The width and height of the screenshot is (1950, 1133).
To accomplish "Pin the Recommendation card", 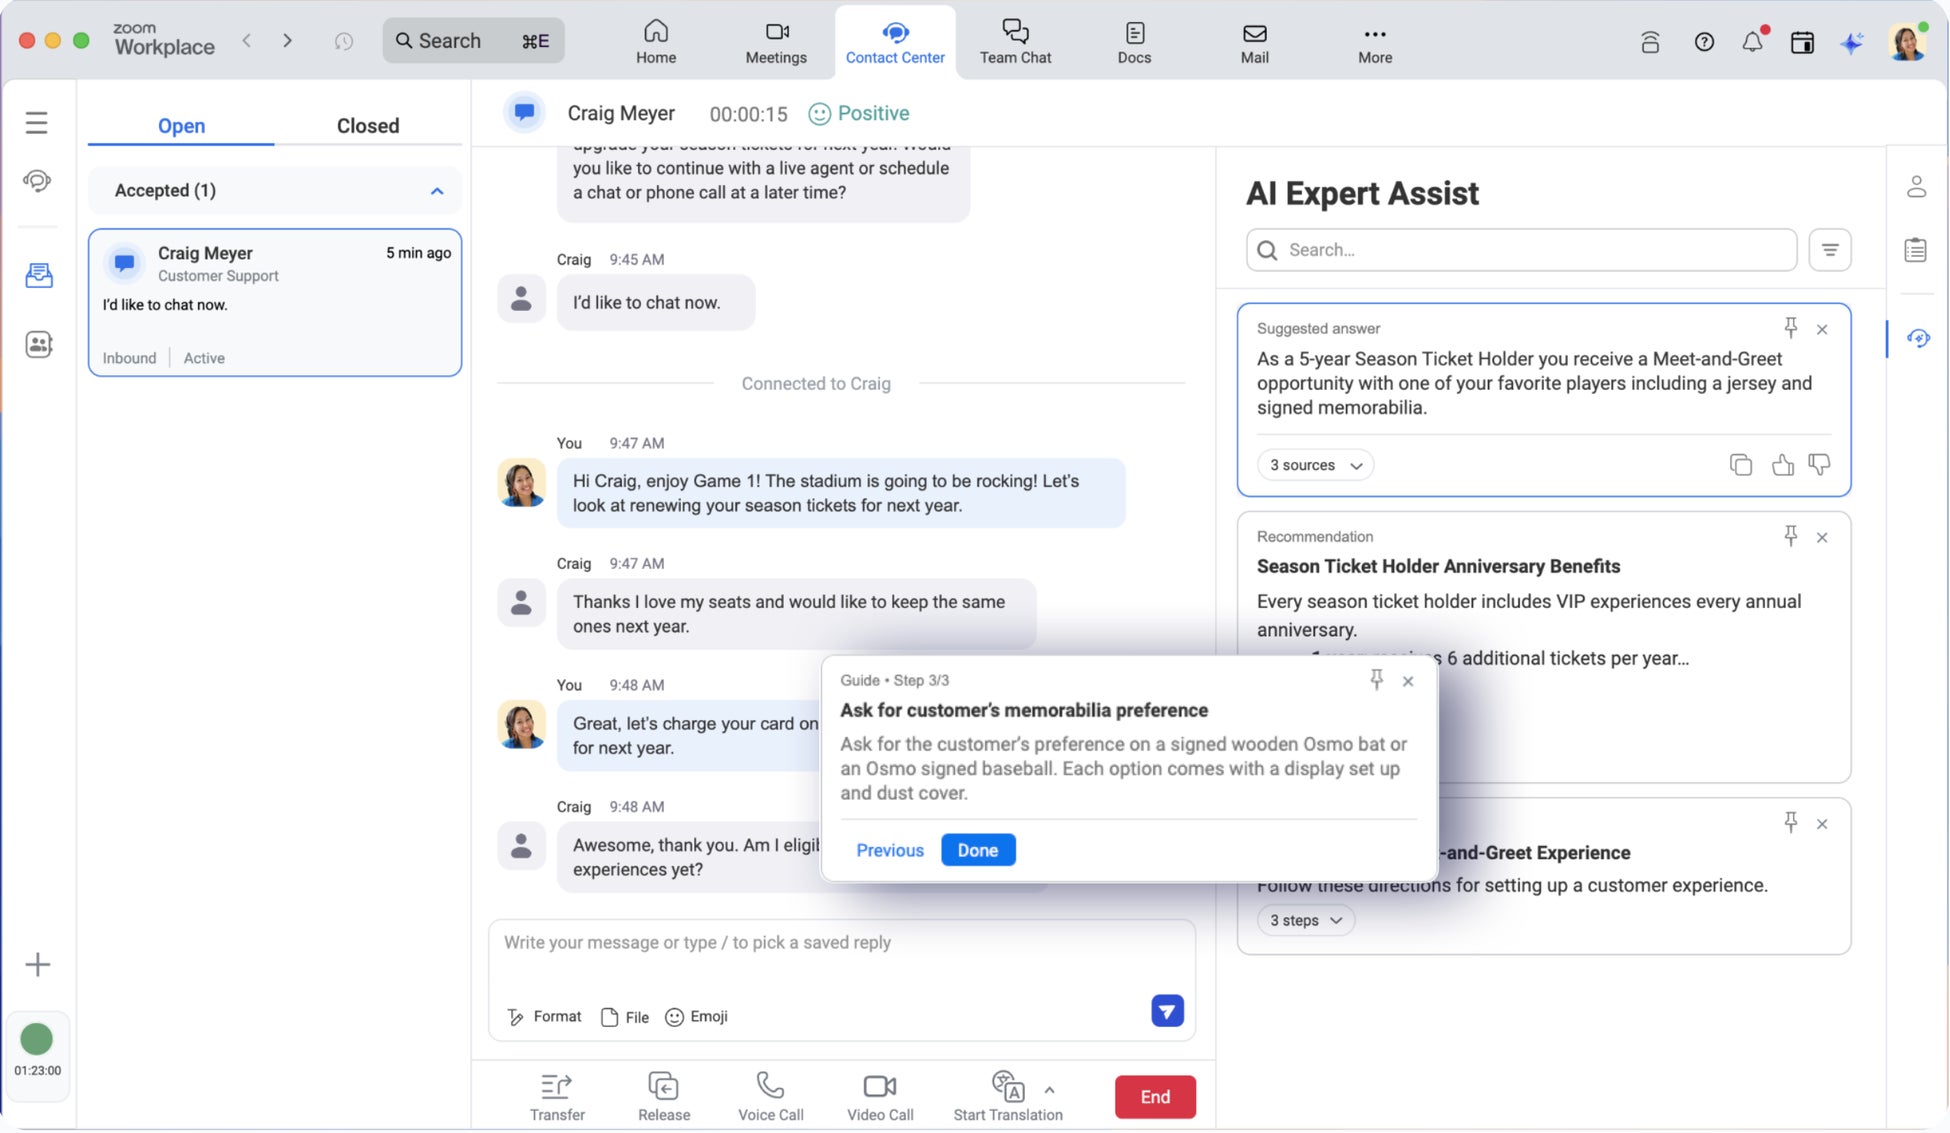I will [x=1790, y=537].
